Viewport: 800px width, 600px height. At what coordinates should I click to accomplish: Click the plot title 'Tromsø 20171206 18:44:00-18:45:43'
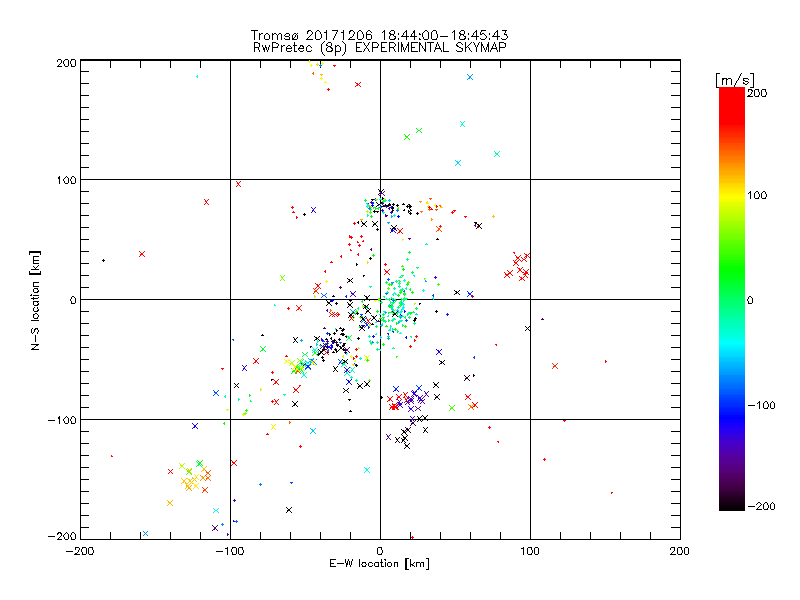click(x=379, y=35)
